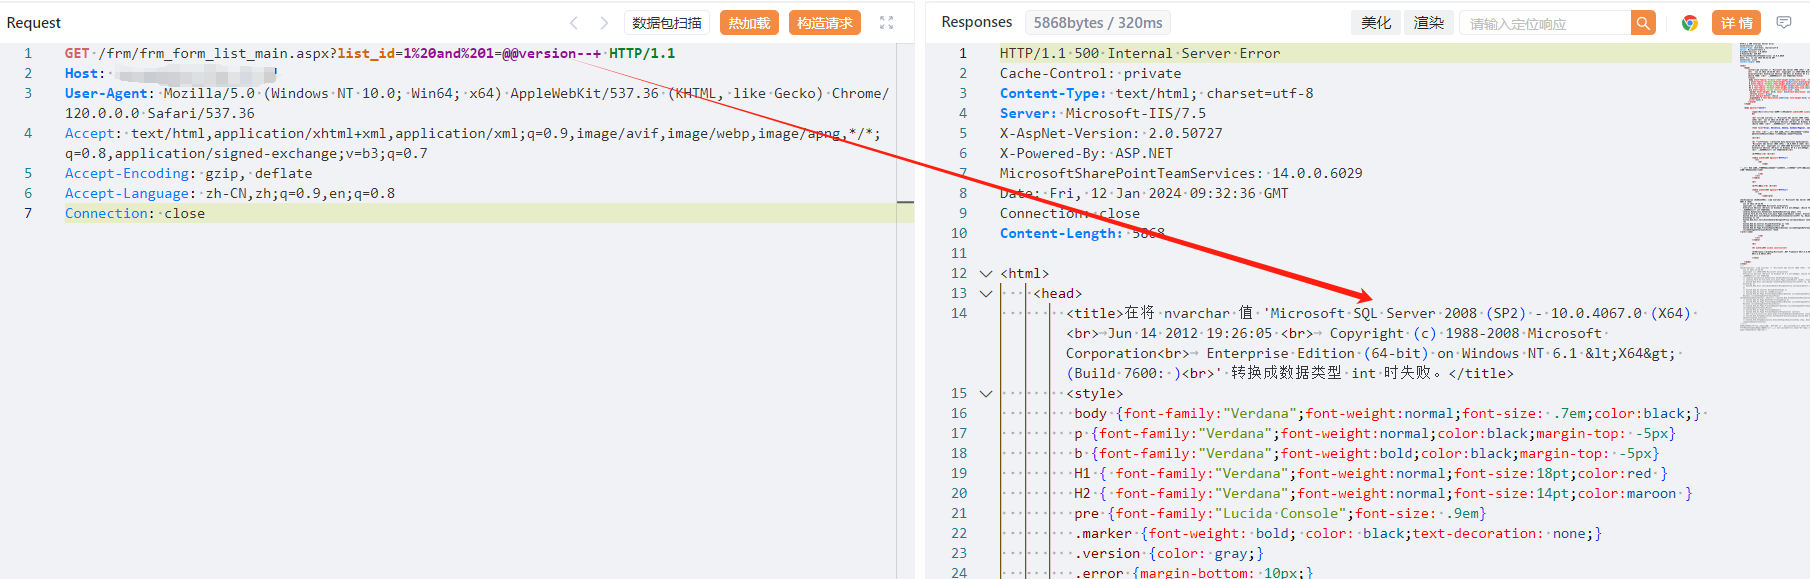The image size is (1810, 579).
Task: Click the User-Agent header in Request
Action: coord(477,103)
